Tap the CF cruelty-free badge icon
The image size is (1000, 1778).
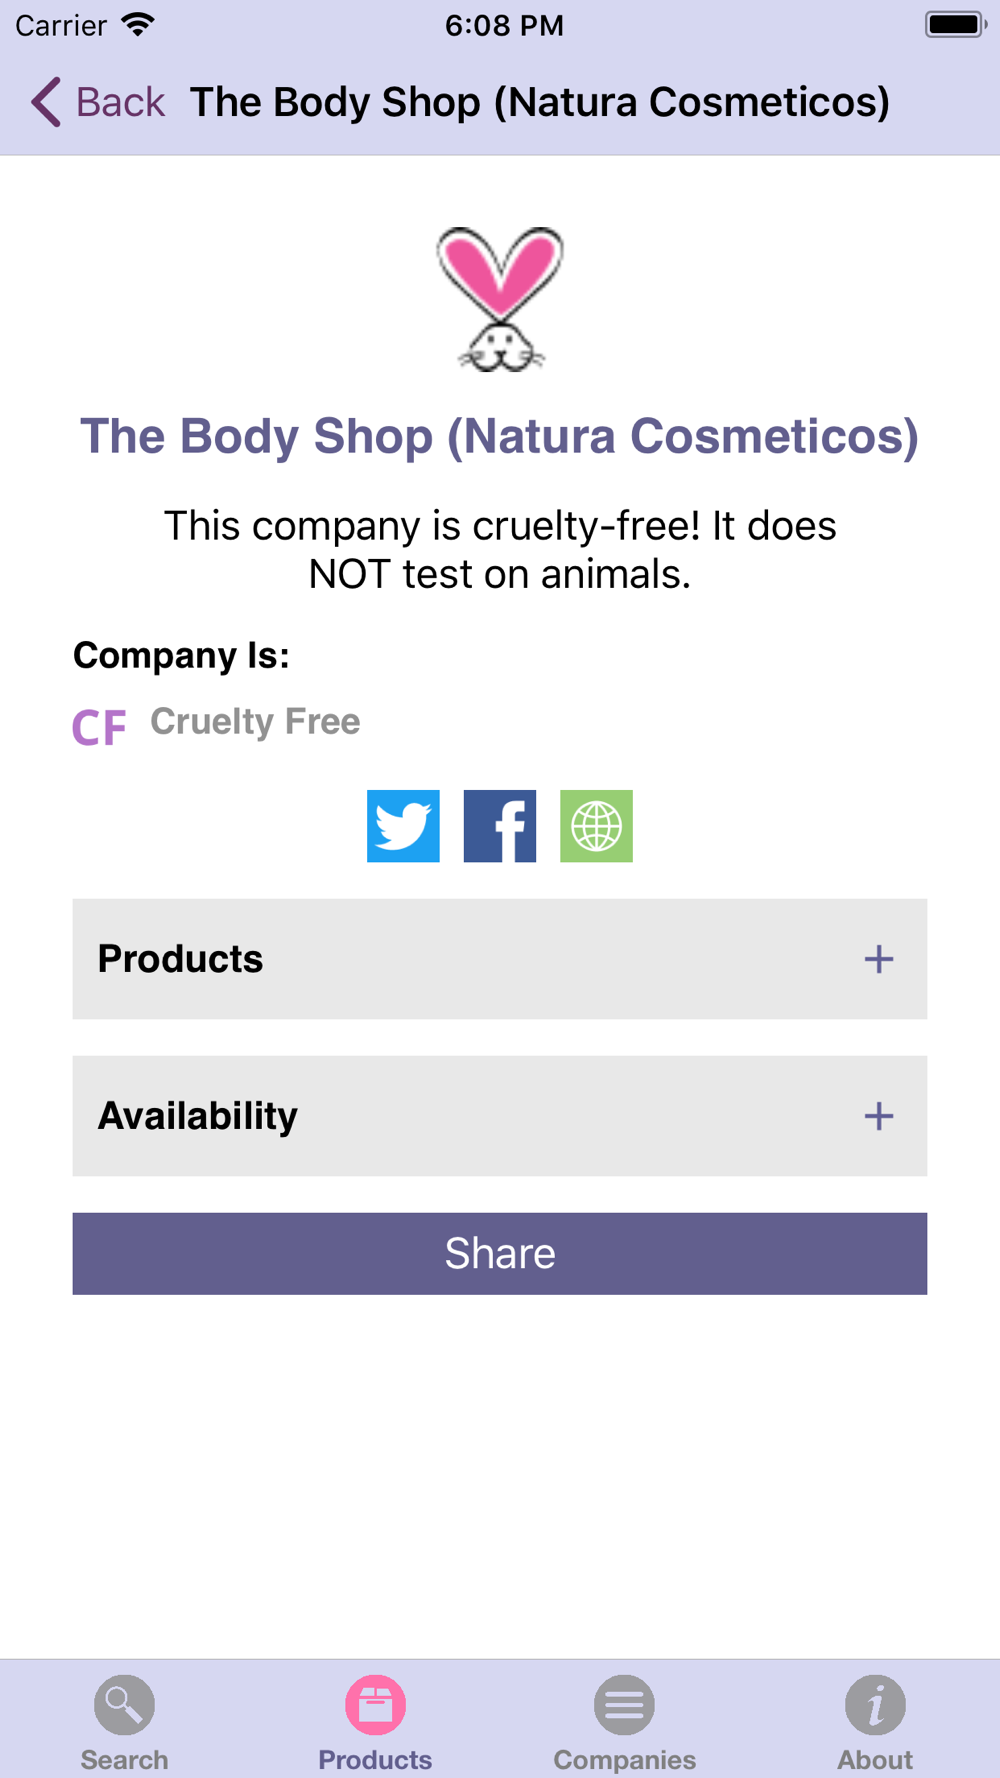(99, 727)
